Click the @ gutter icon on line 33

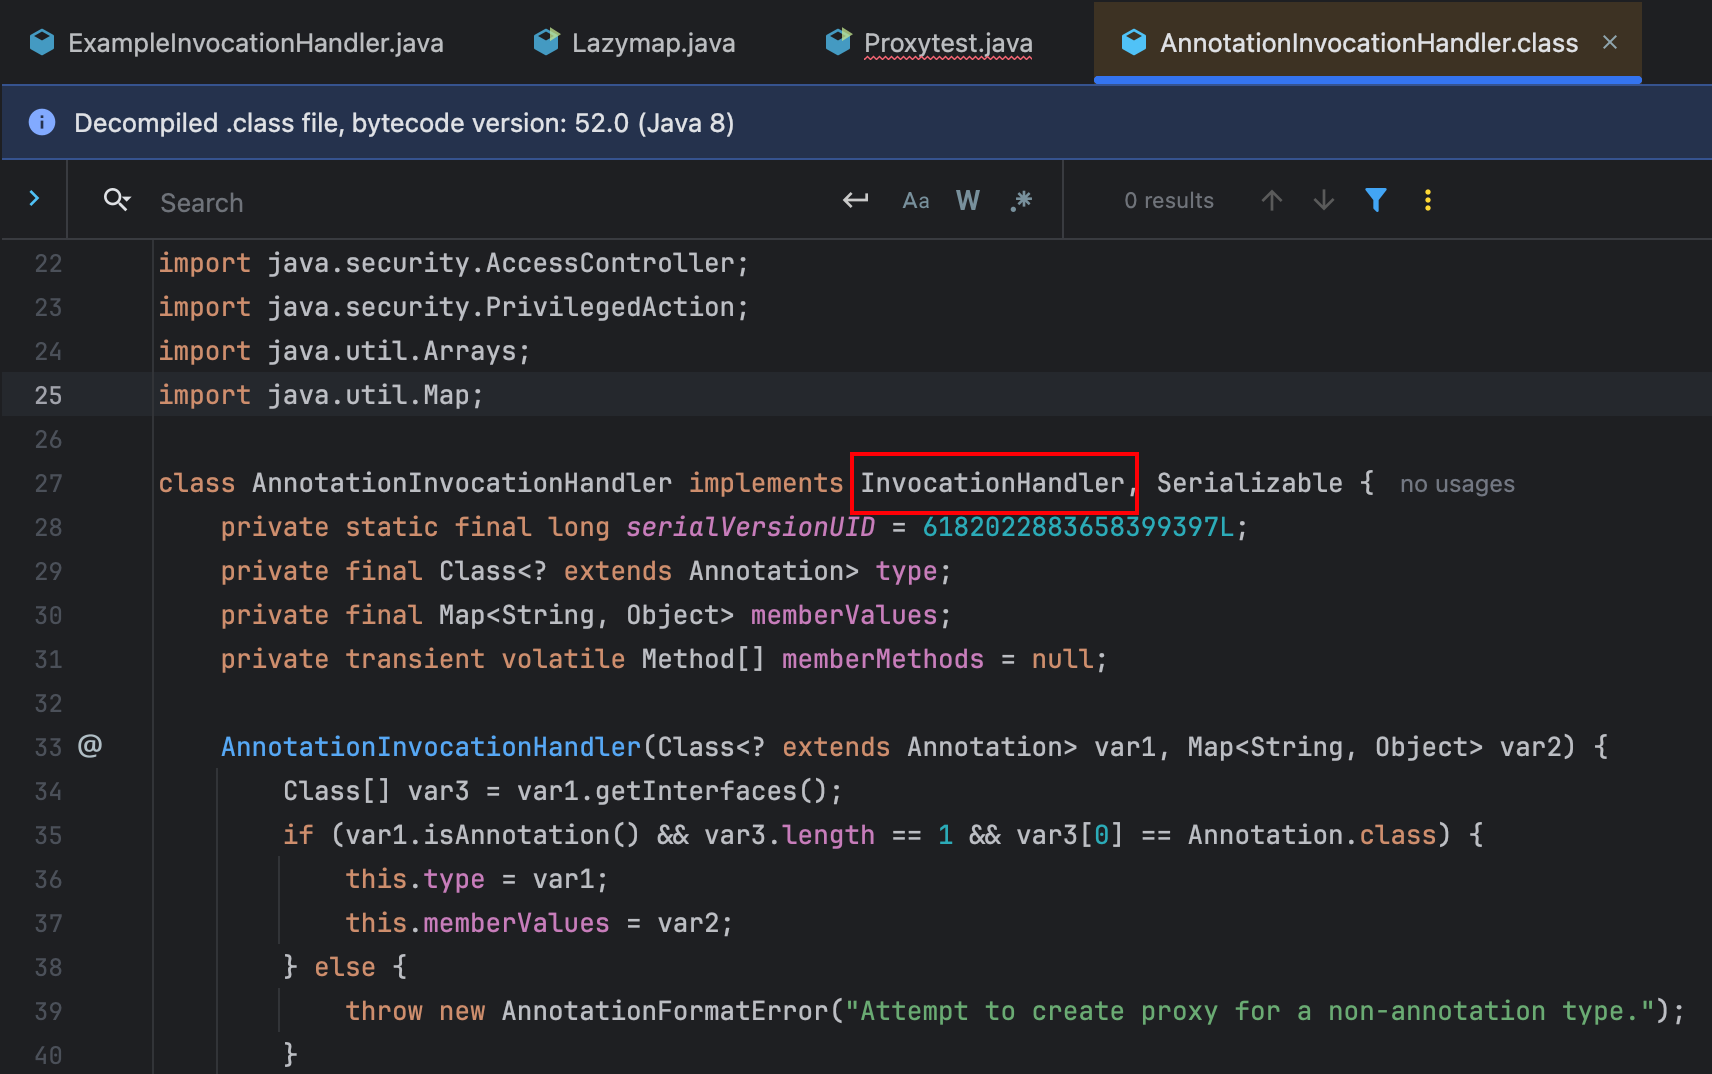pos(90,746)
